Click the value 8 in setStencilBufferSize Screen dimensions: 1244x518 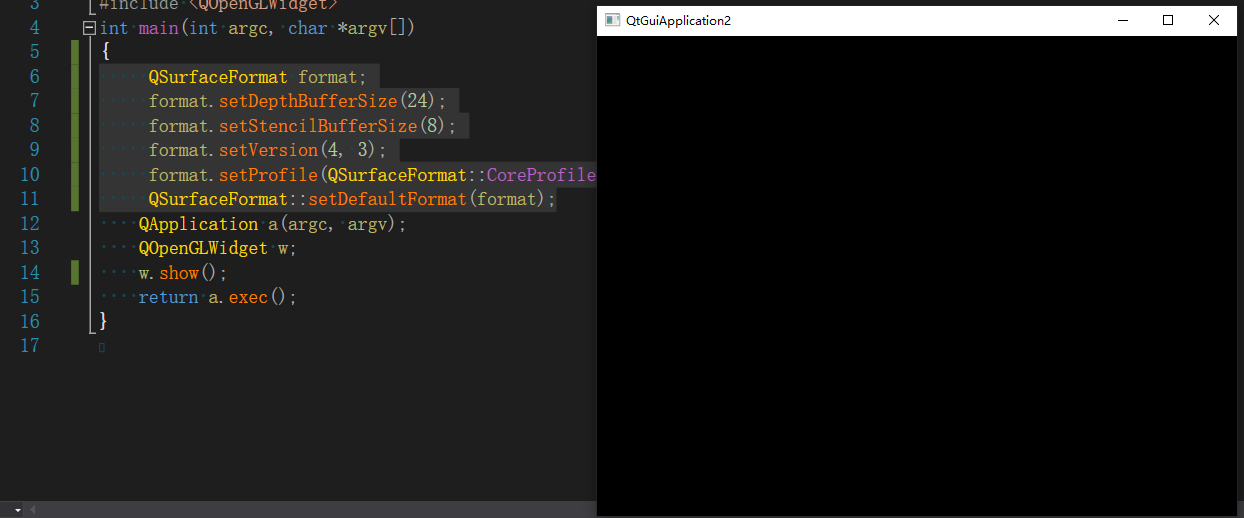coord(432,126)
